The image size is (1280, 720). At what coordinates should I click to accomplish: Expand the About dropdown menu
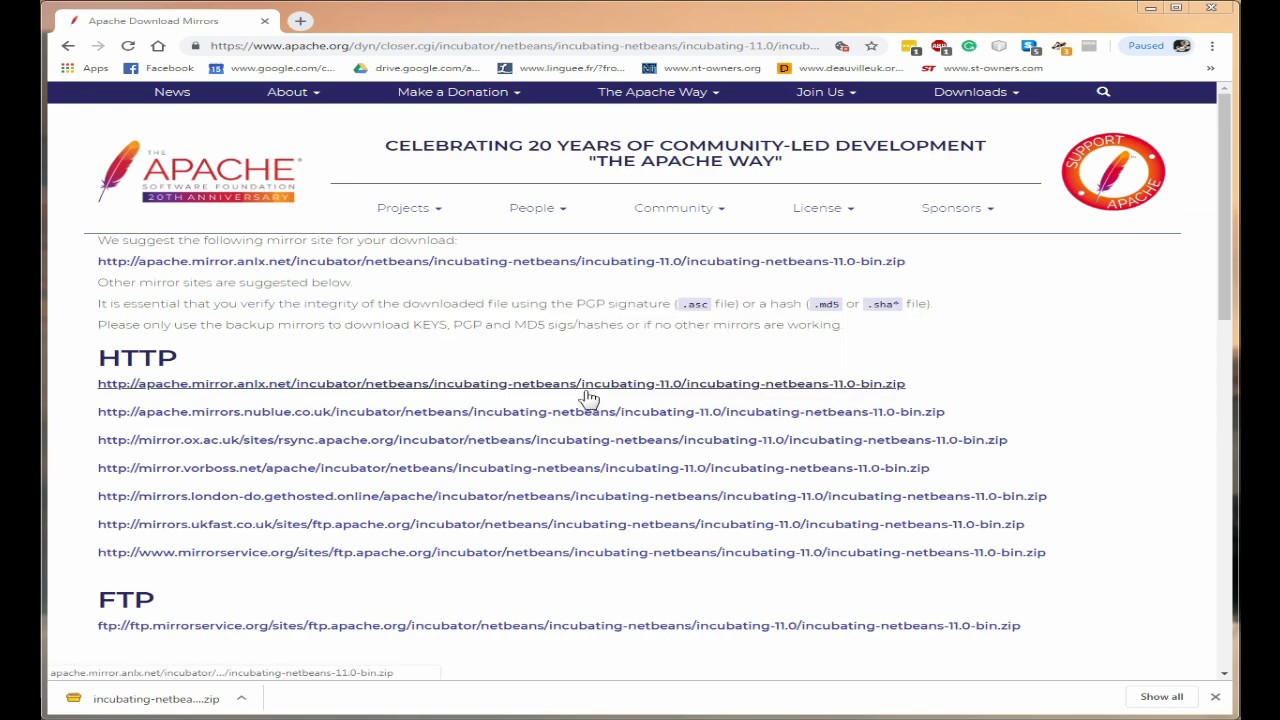[x=293, y=92]
